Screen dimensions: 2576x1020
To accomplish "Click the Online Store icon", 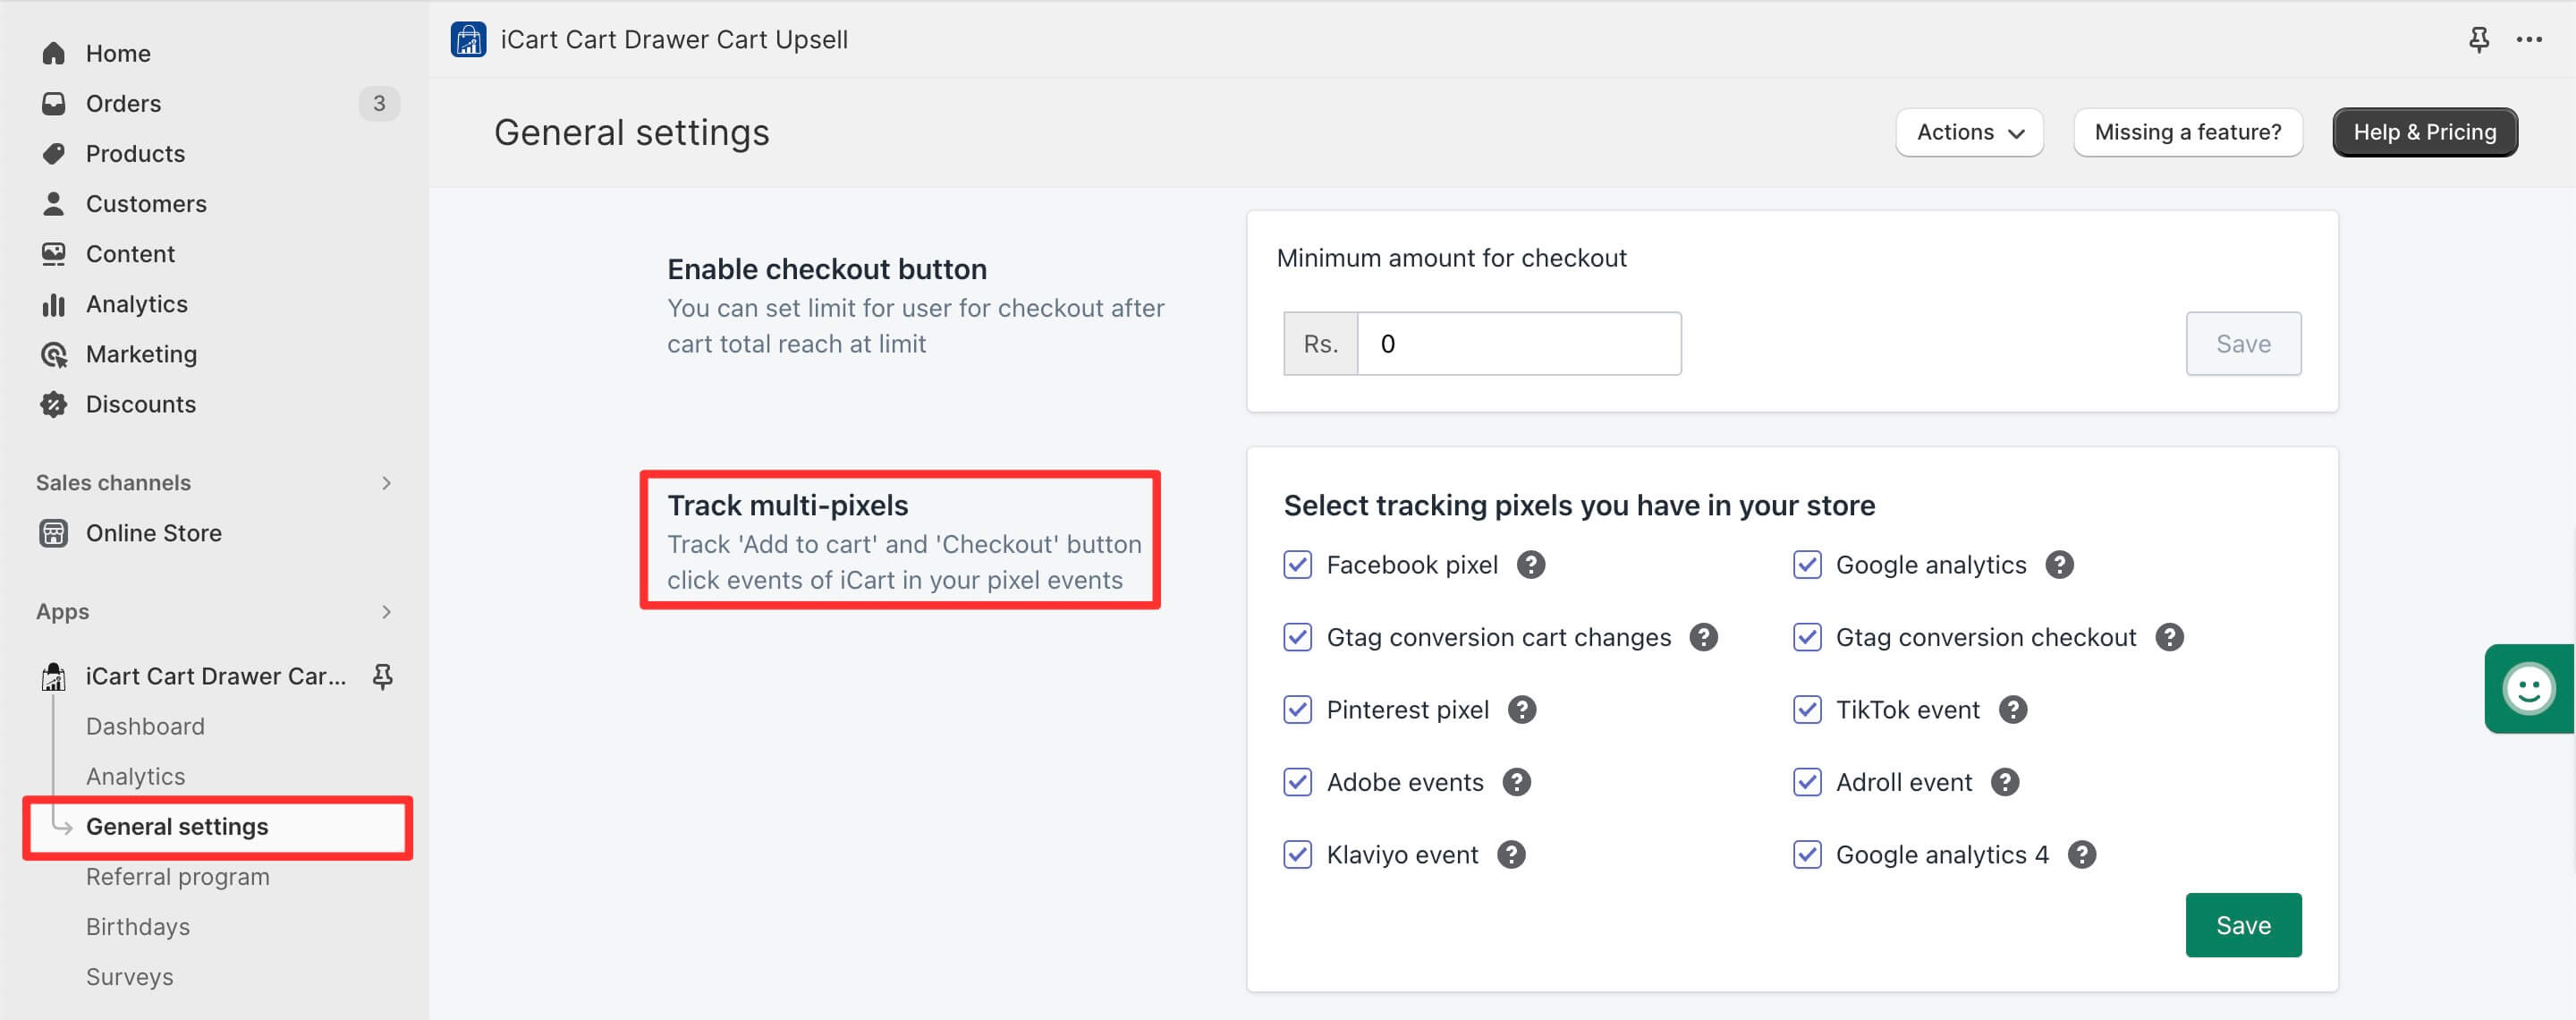I will click(x=54, y=533).
